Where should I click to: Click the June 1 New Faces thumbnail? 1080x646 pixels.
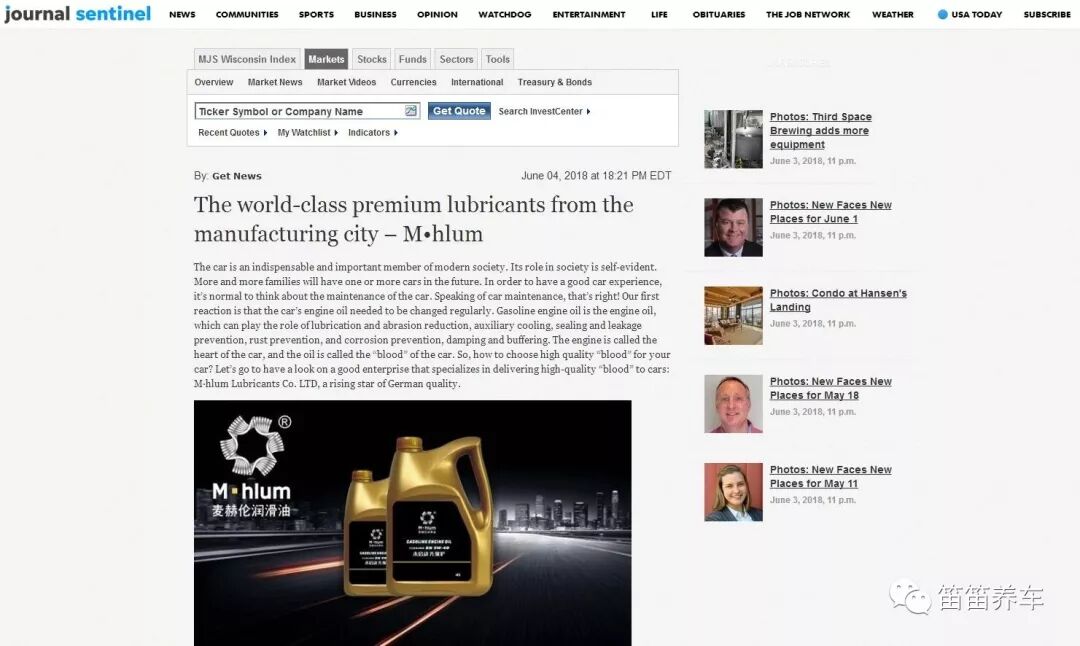click(734, 227)
